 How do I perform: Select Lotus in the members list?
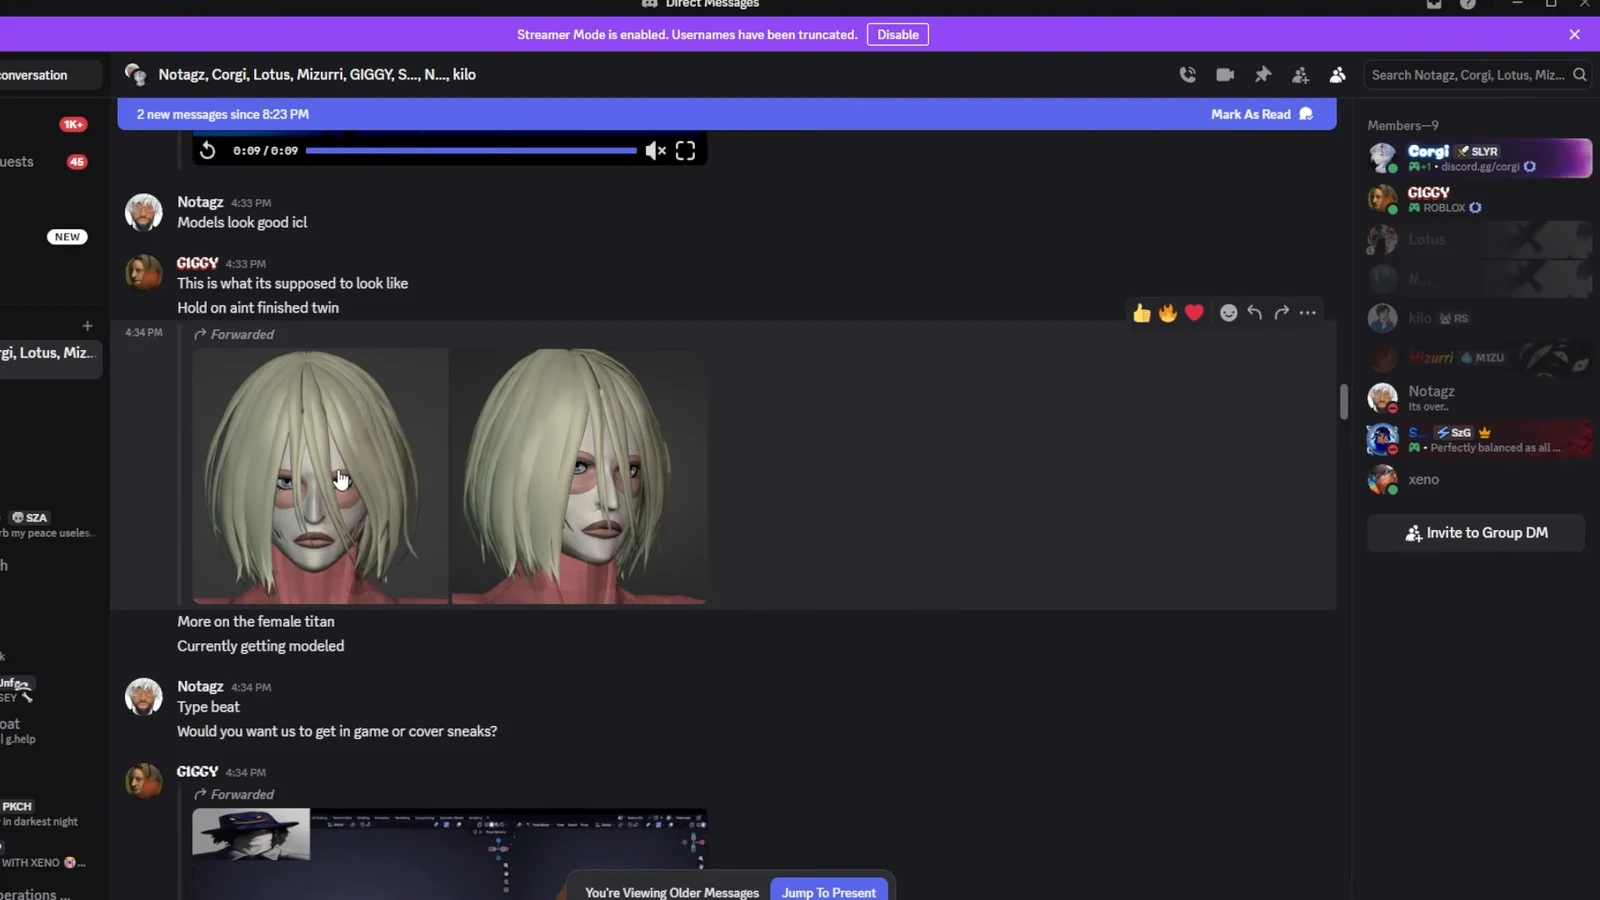1478,240
